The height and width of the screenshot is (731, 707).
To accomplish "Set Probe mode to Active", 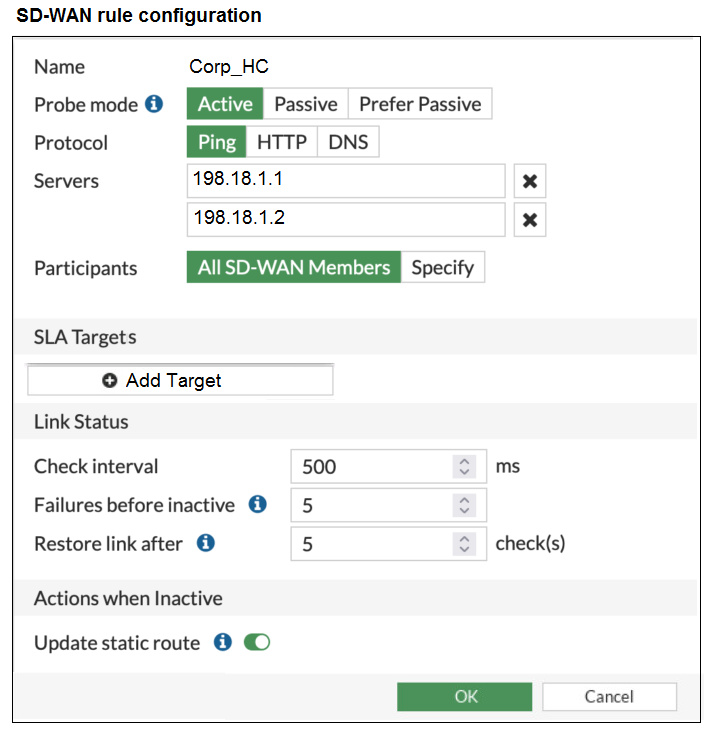I will tap(225, 103).
